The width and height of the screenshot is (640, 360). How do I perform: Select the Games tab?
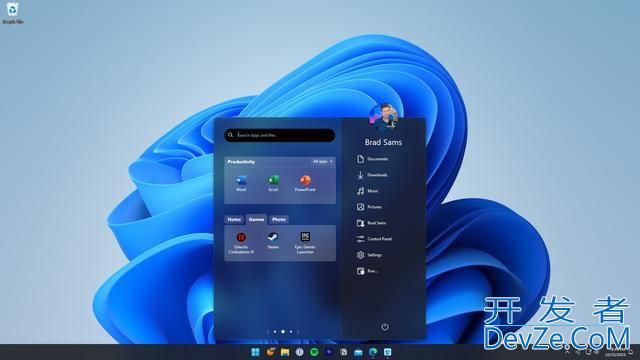click(256, 220)
